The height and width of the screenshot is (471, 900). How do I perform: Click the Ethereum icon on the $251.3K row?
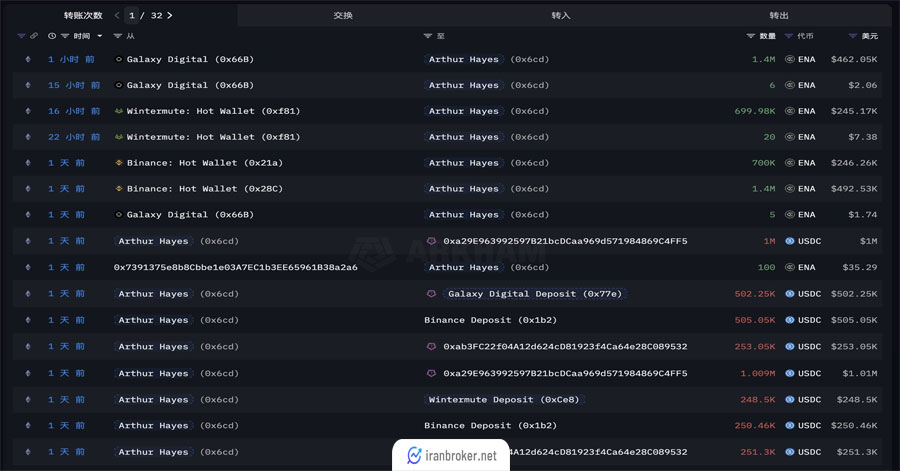click(x=28, y=451)
